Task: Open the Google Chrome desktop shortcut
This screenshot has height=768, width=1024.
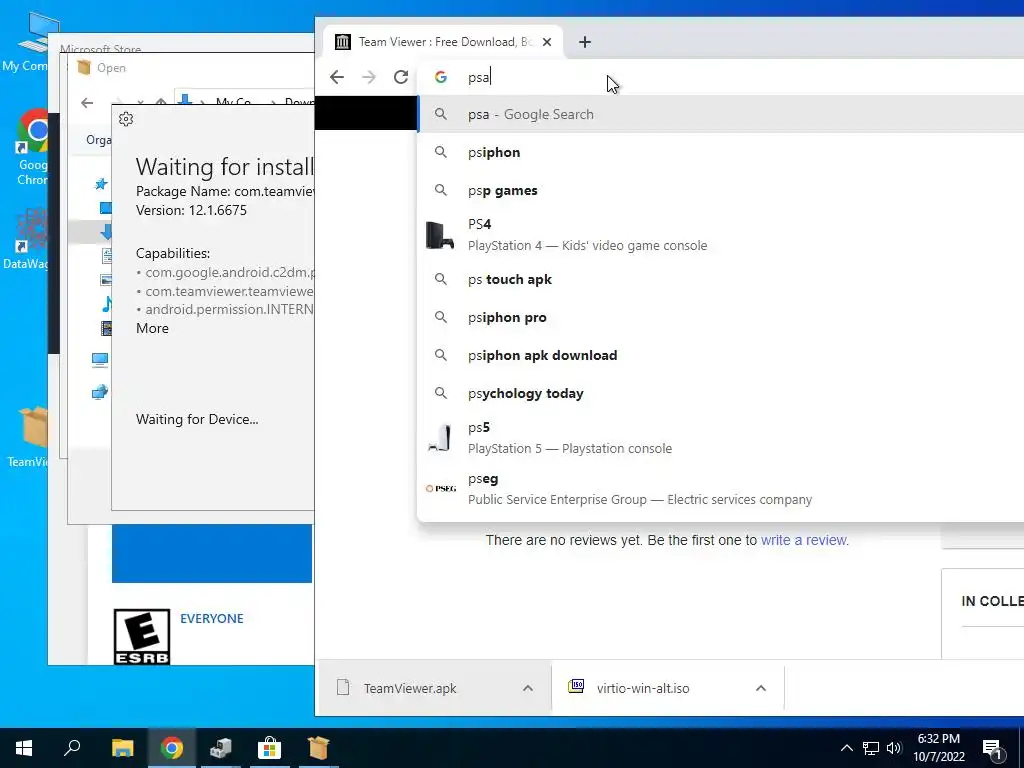Action: coord(32,147)
